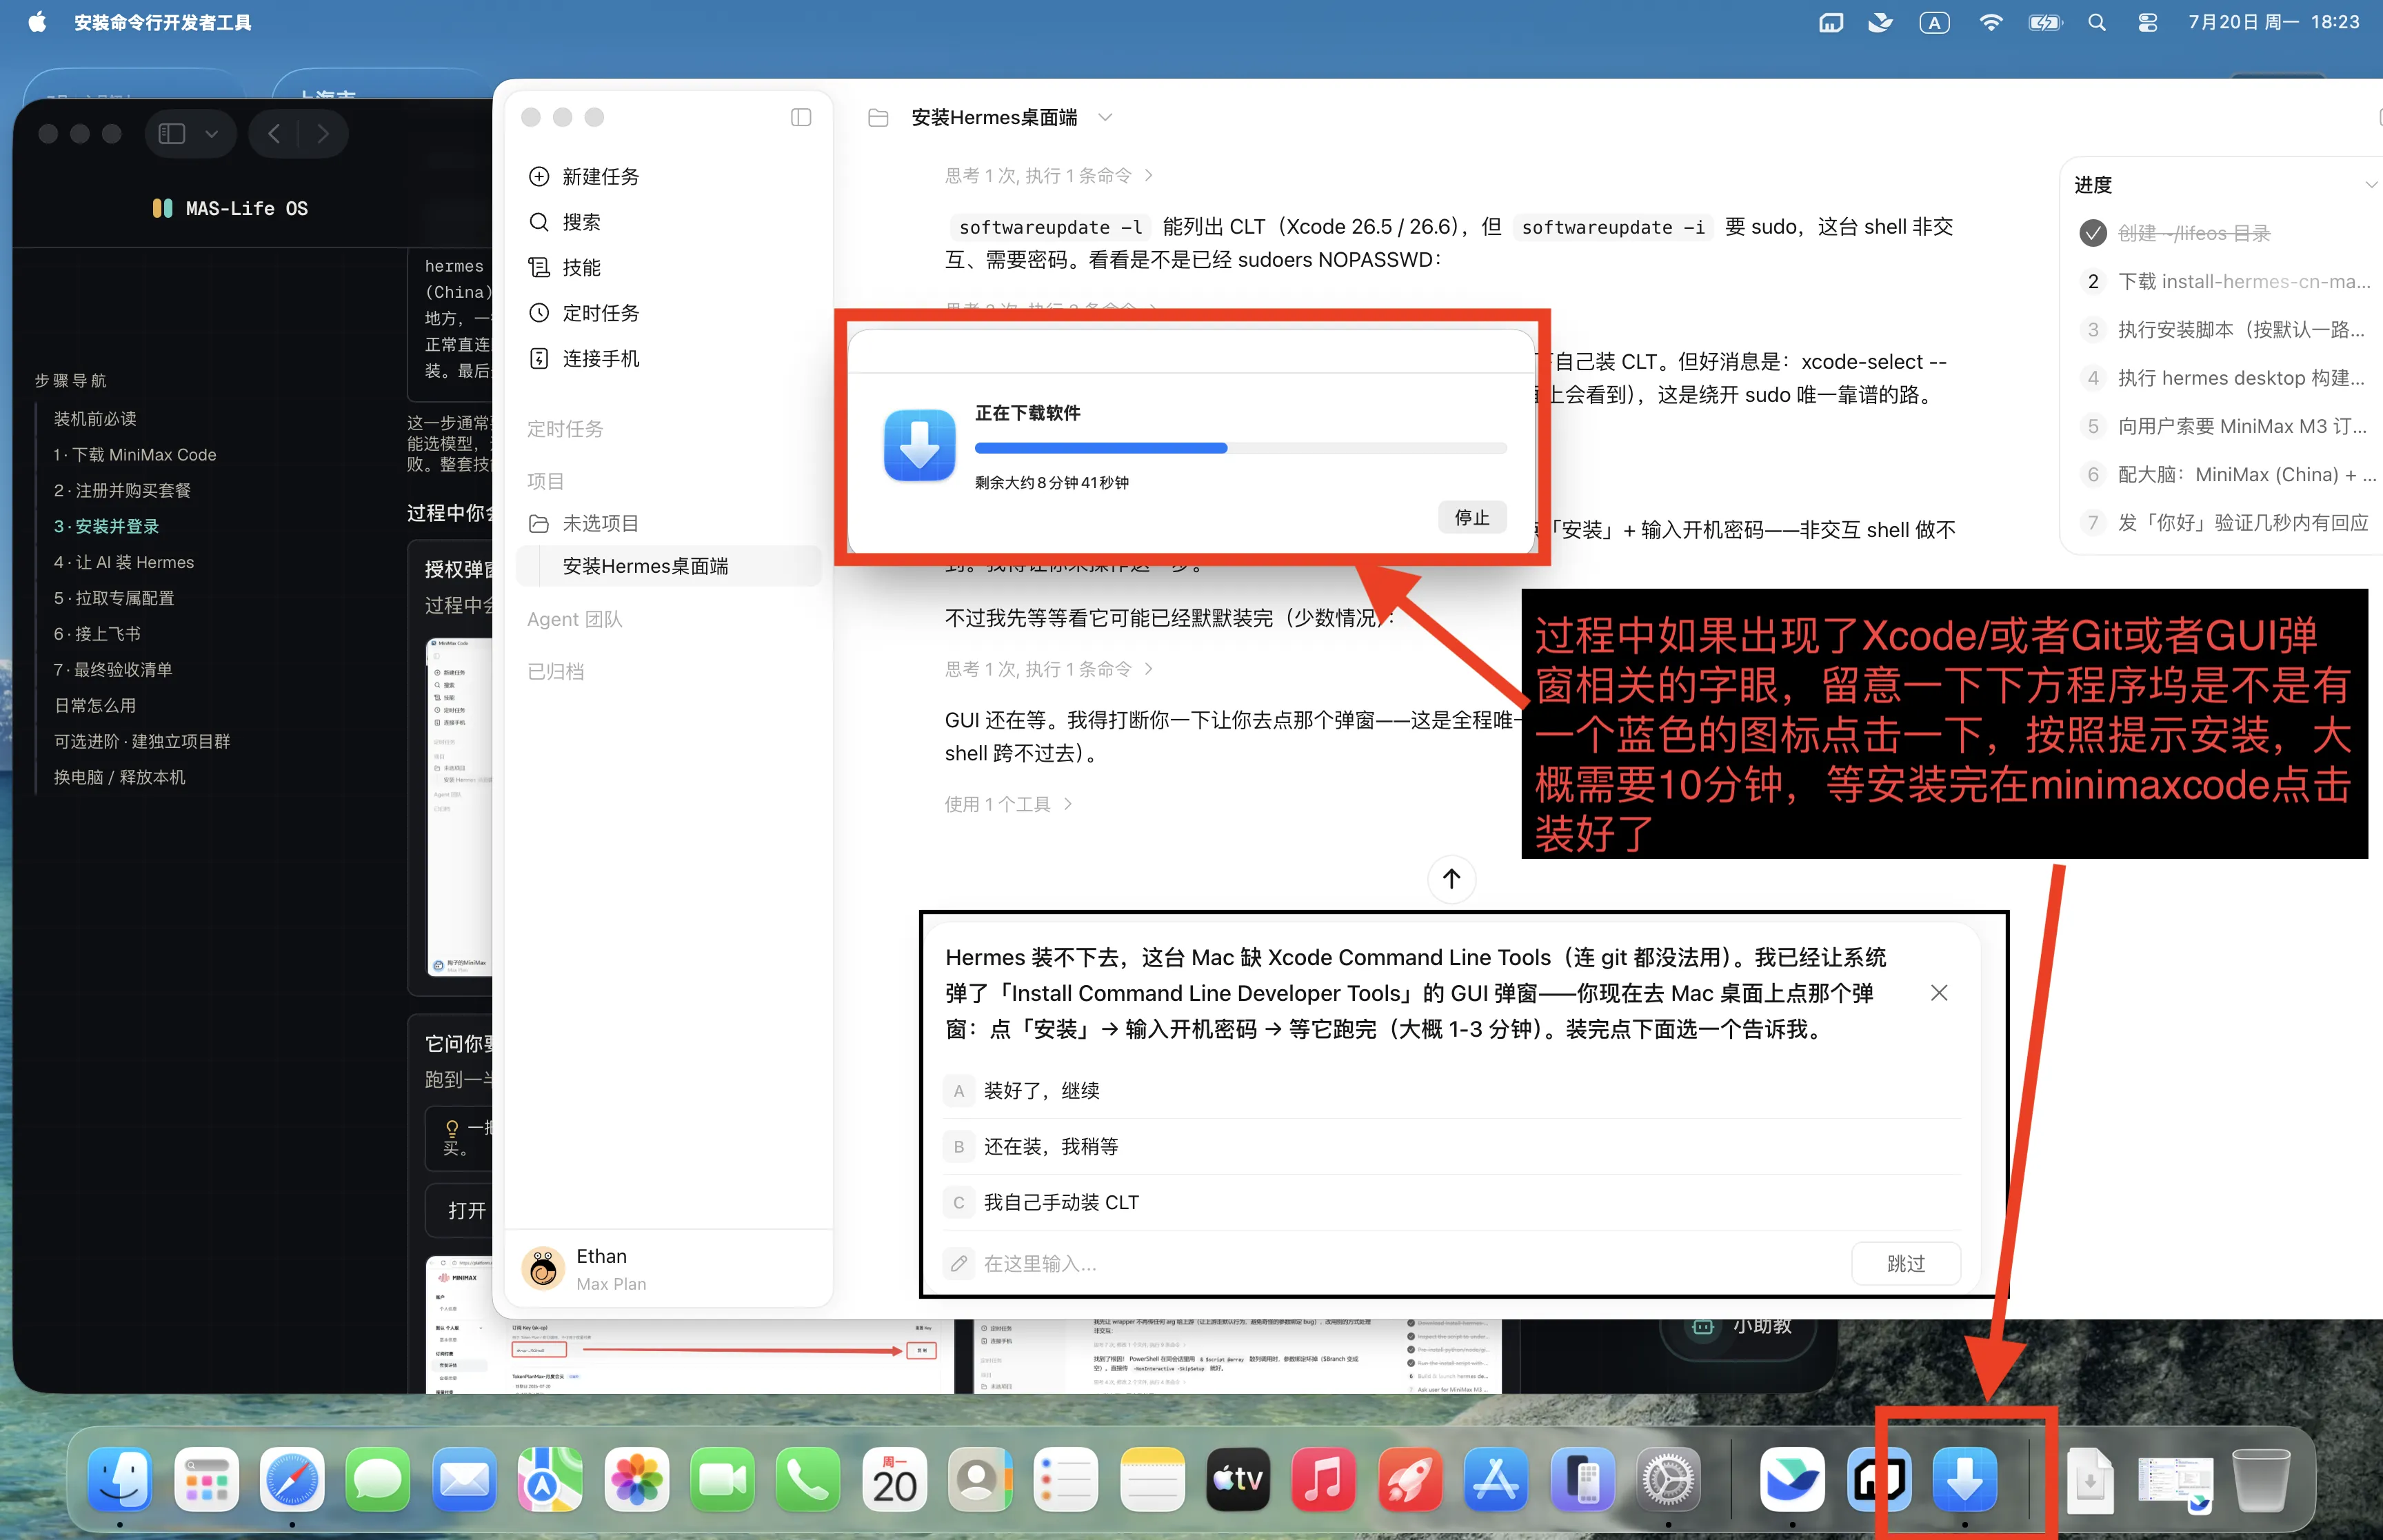Open Control Center from the menu bar
The image size is (2383, 1540).
point(2147,22)
